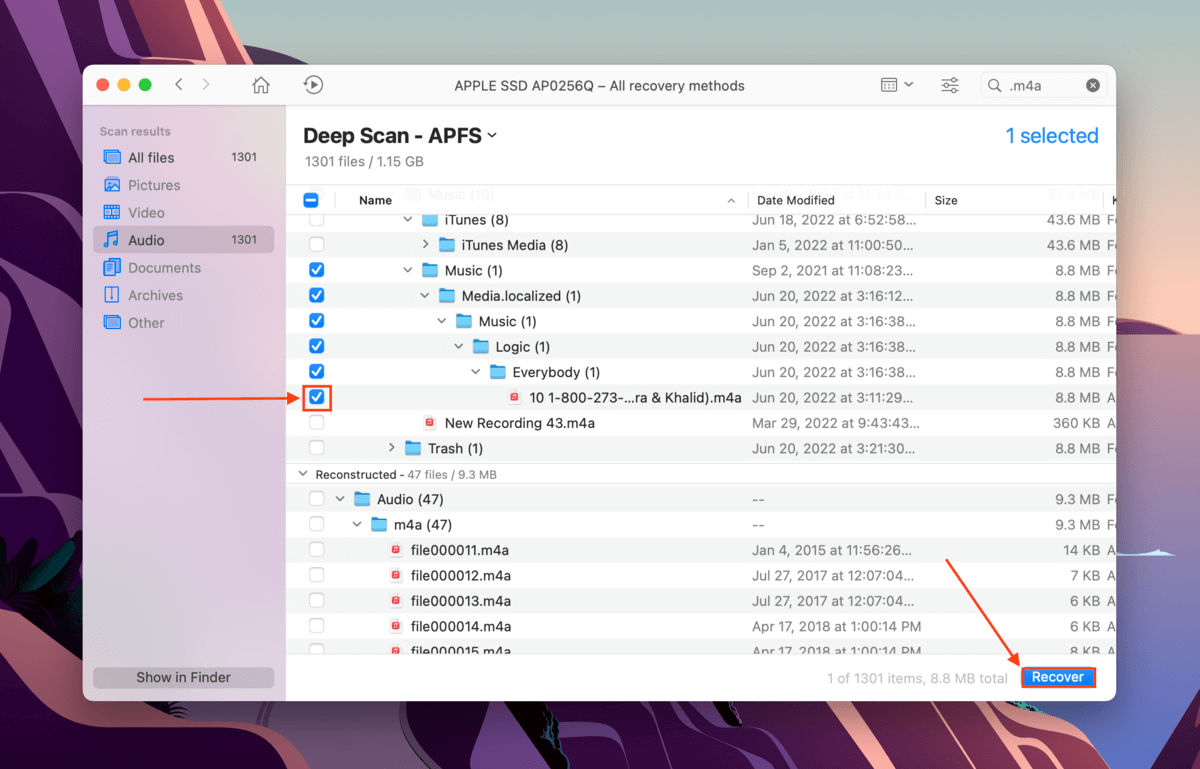Uncheck the Logic (1) folder checkbox
The width and height of the screenshot is (1200, 769).
tap(316, 347)
